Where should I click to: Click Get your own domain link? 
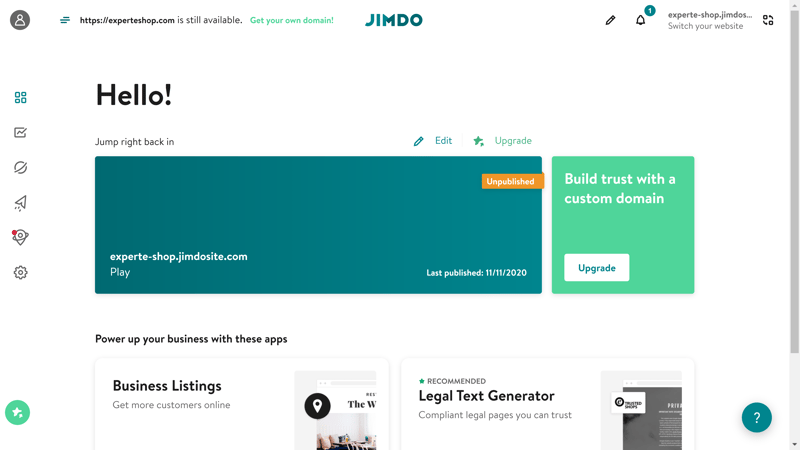(x=292, y=20)
